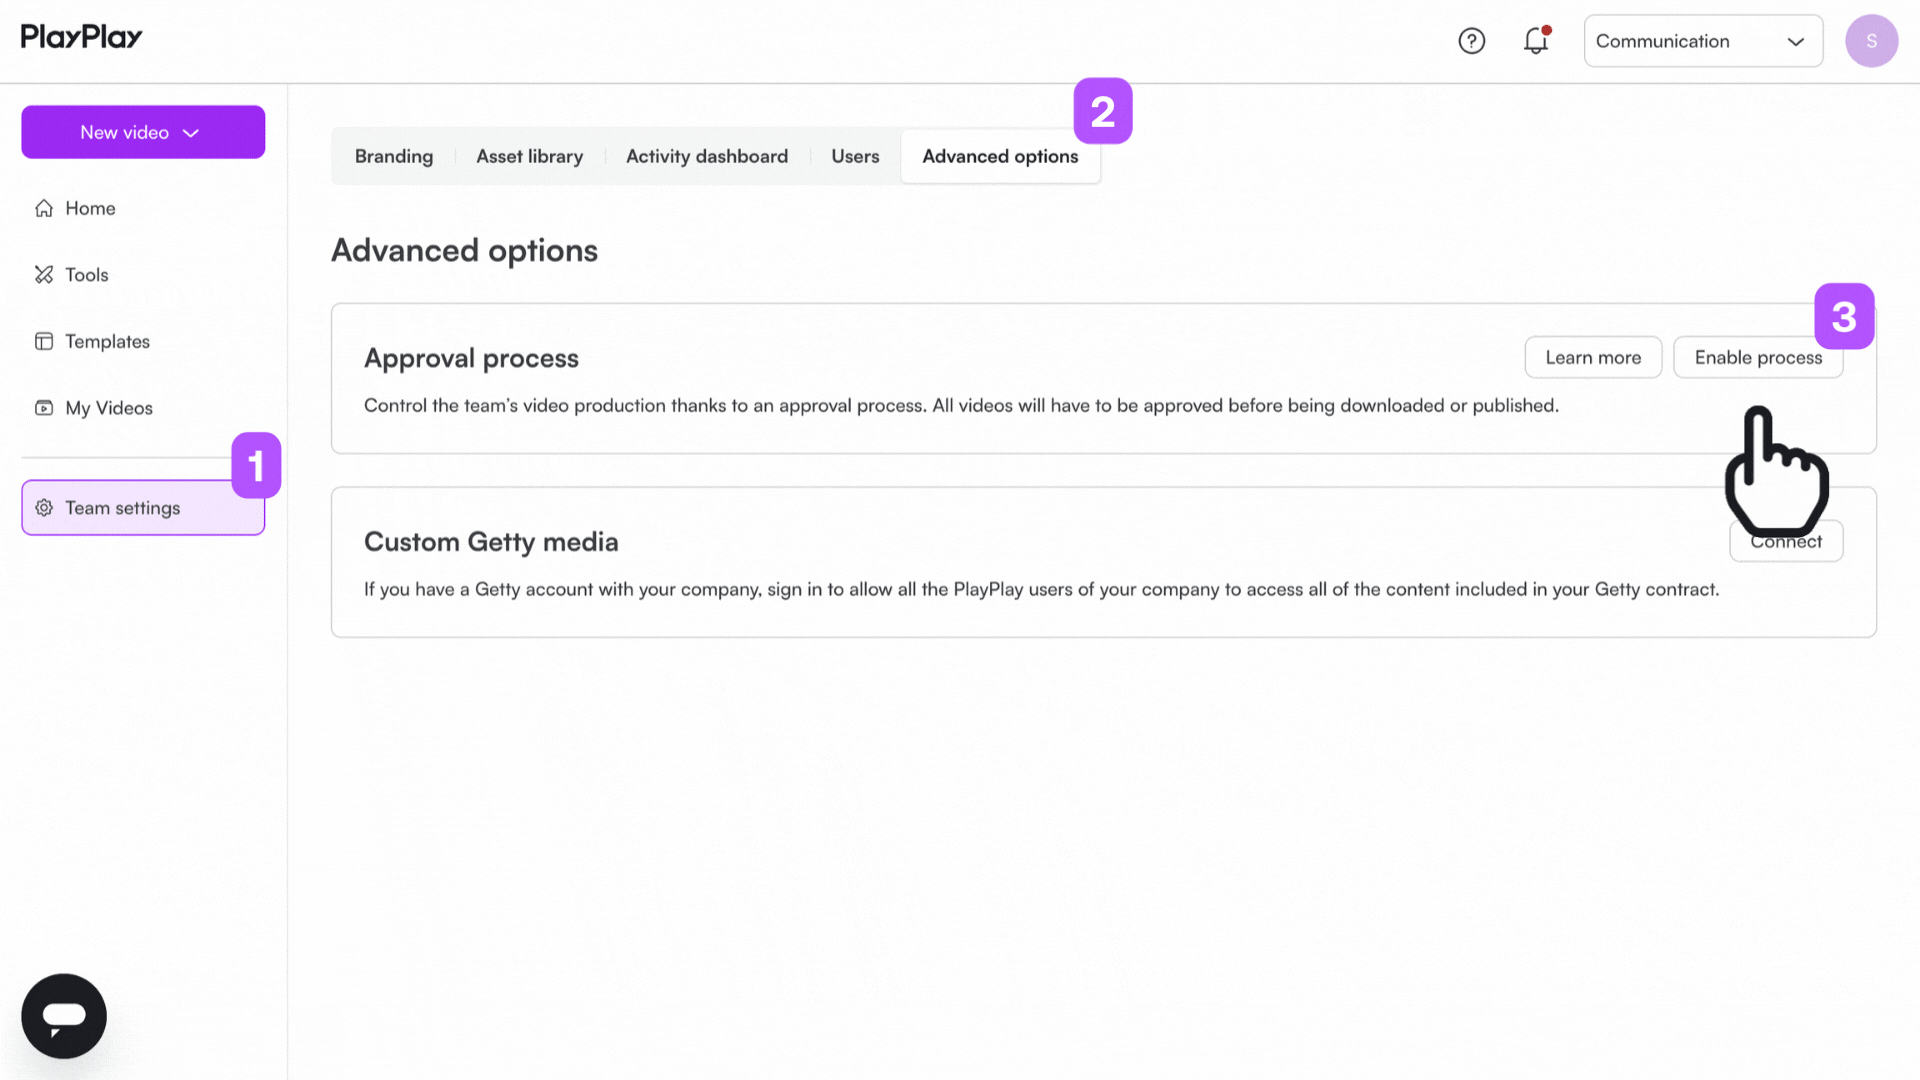Switch to the Branding tab
Screen dimensions: 1920x1080
394,157
